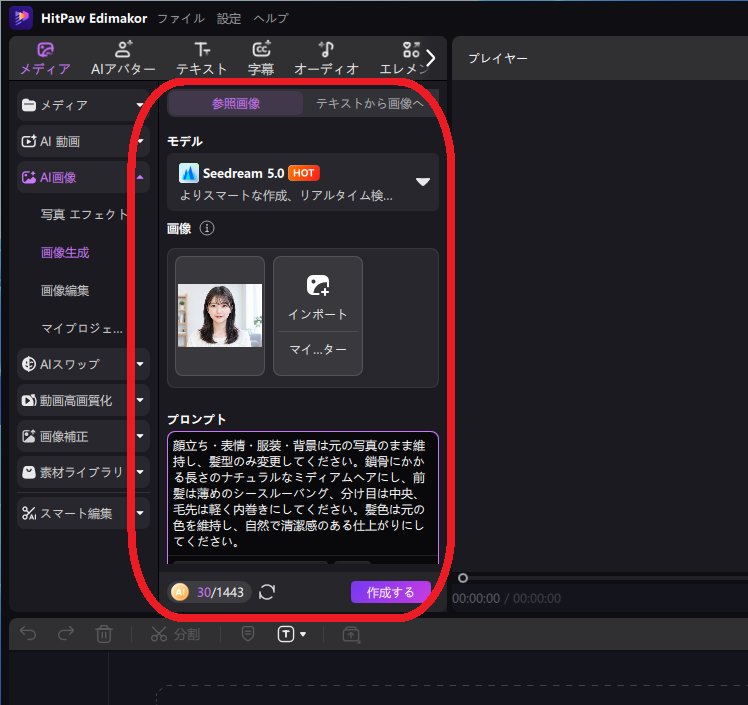The height and width of the screenshot is (705, 748).
Task: Open the メディア tab in top toolbar
Action: coord(45,59)
